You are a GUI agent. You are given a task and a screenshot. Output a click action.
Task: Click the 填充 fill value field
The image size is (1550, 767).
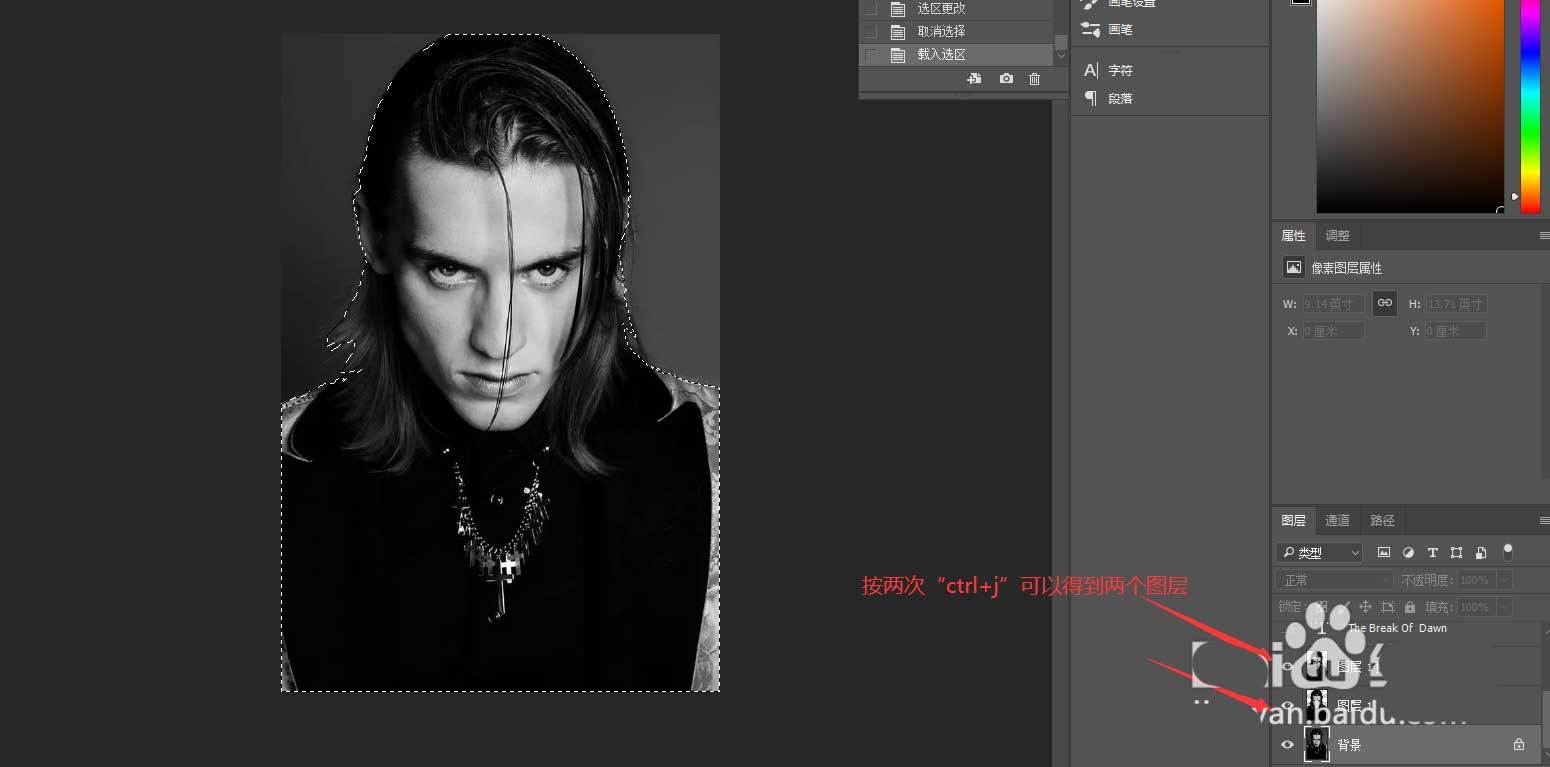[x=1476, y=607]
